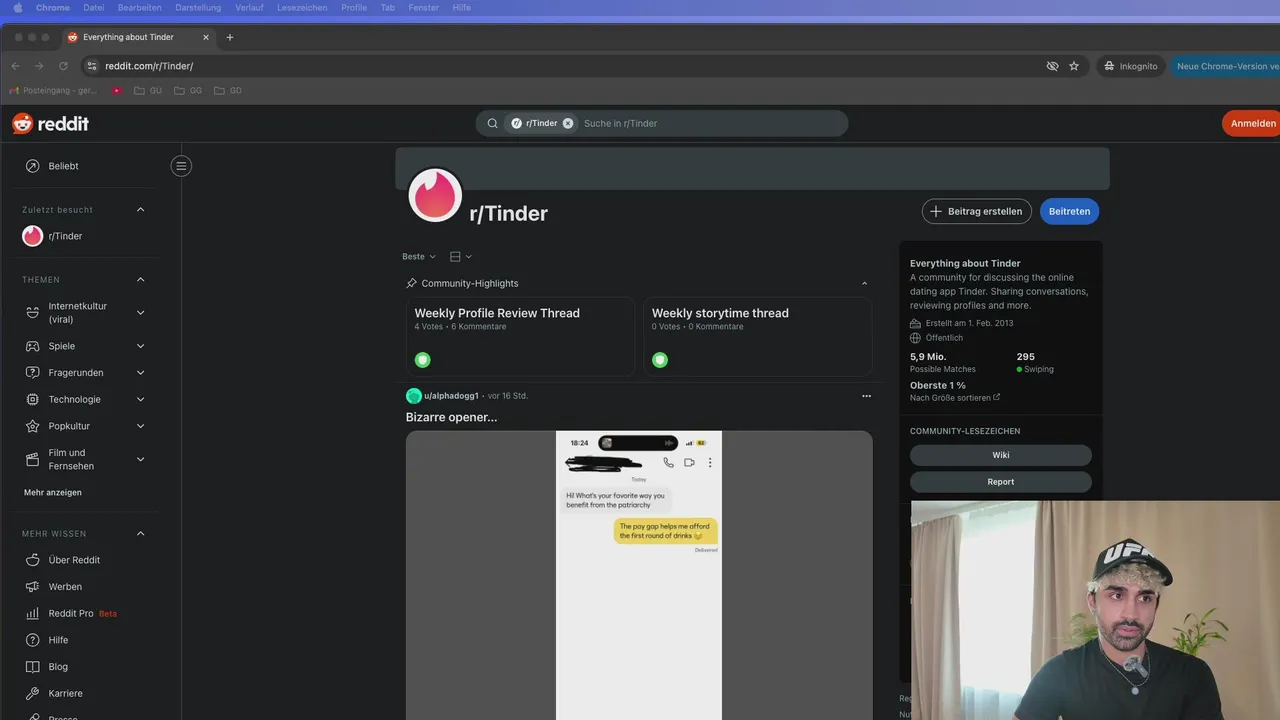Screen dimensions: 1280x720
Task: Collapse the Zuletzt besucht section
Action: (140, 210)
